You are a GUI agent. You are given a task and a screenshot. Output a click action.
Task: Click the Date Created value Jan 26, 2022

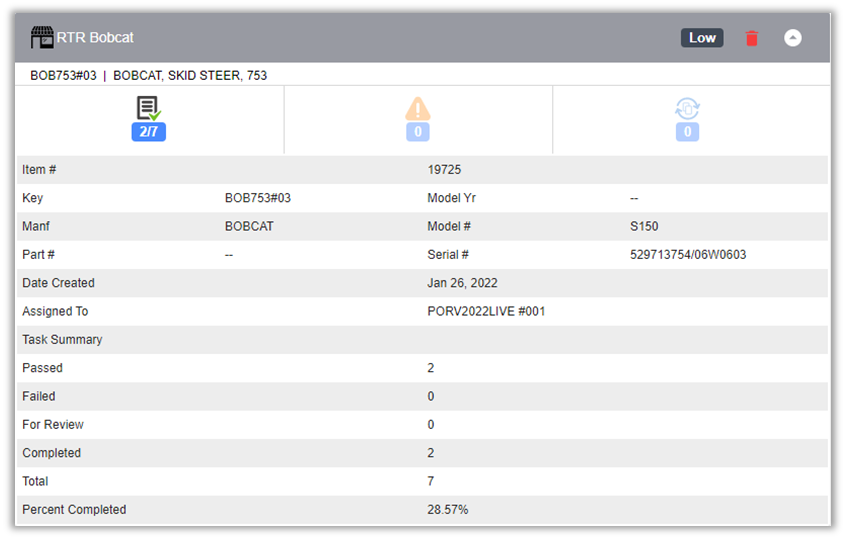tap(462, 283)
